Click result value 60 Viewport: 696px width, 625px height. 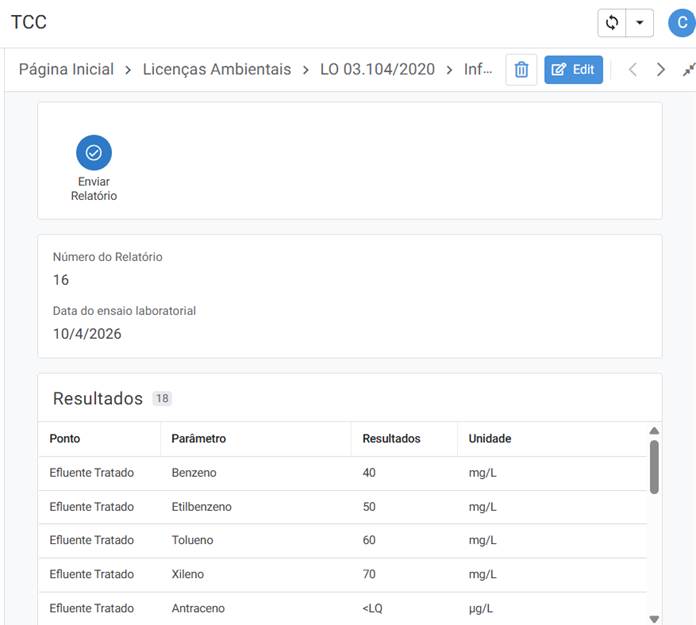click(x=369, y=540)
